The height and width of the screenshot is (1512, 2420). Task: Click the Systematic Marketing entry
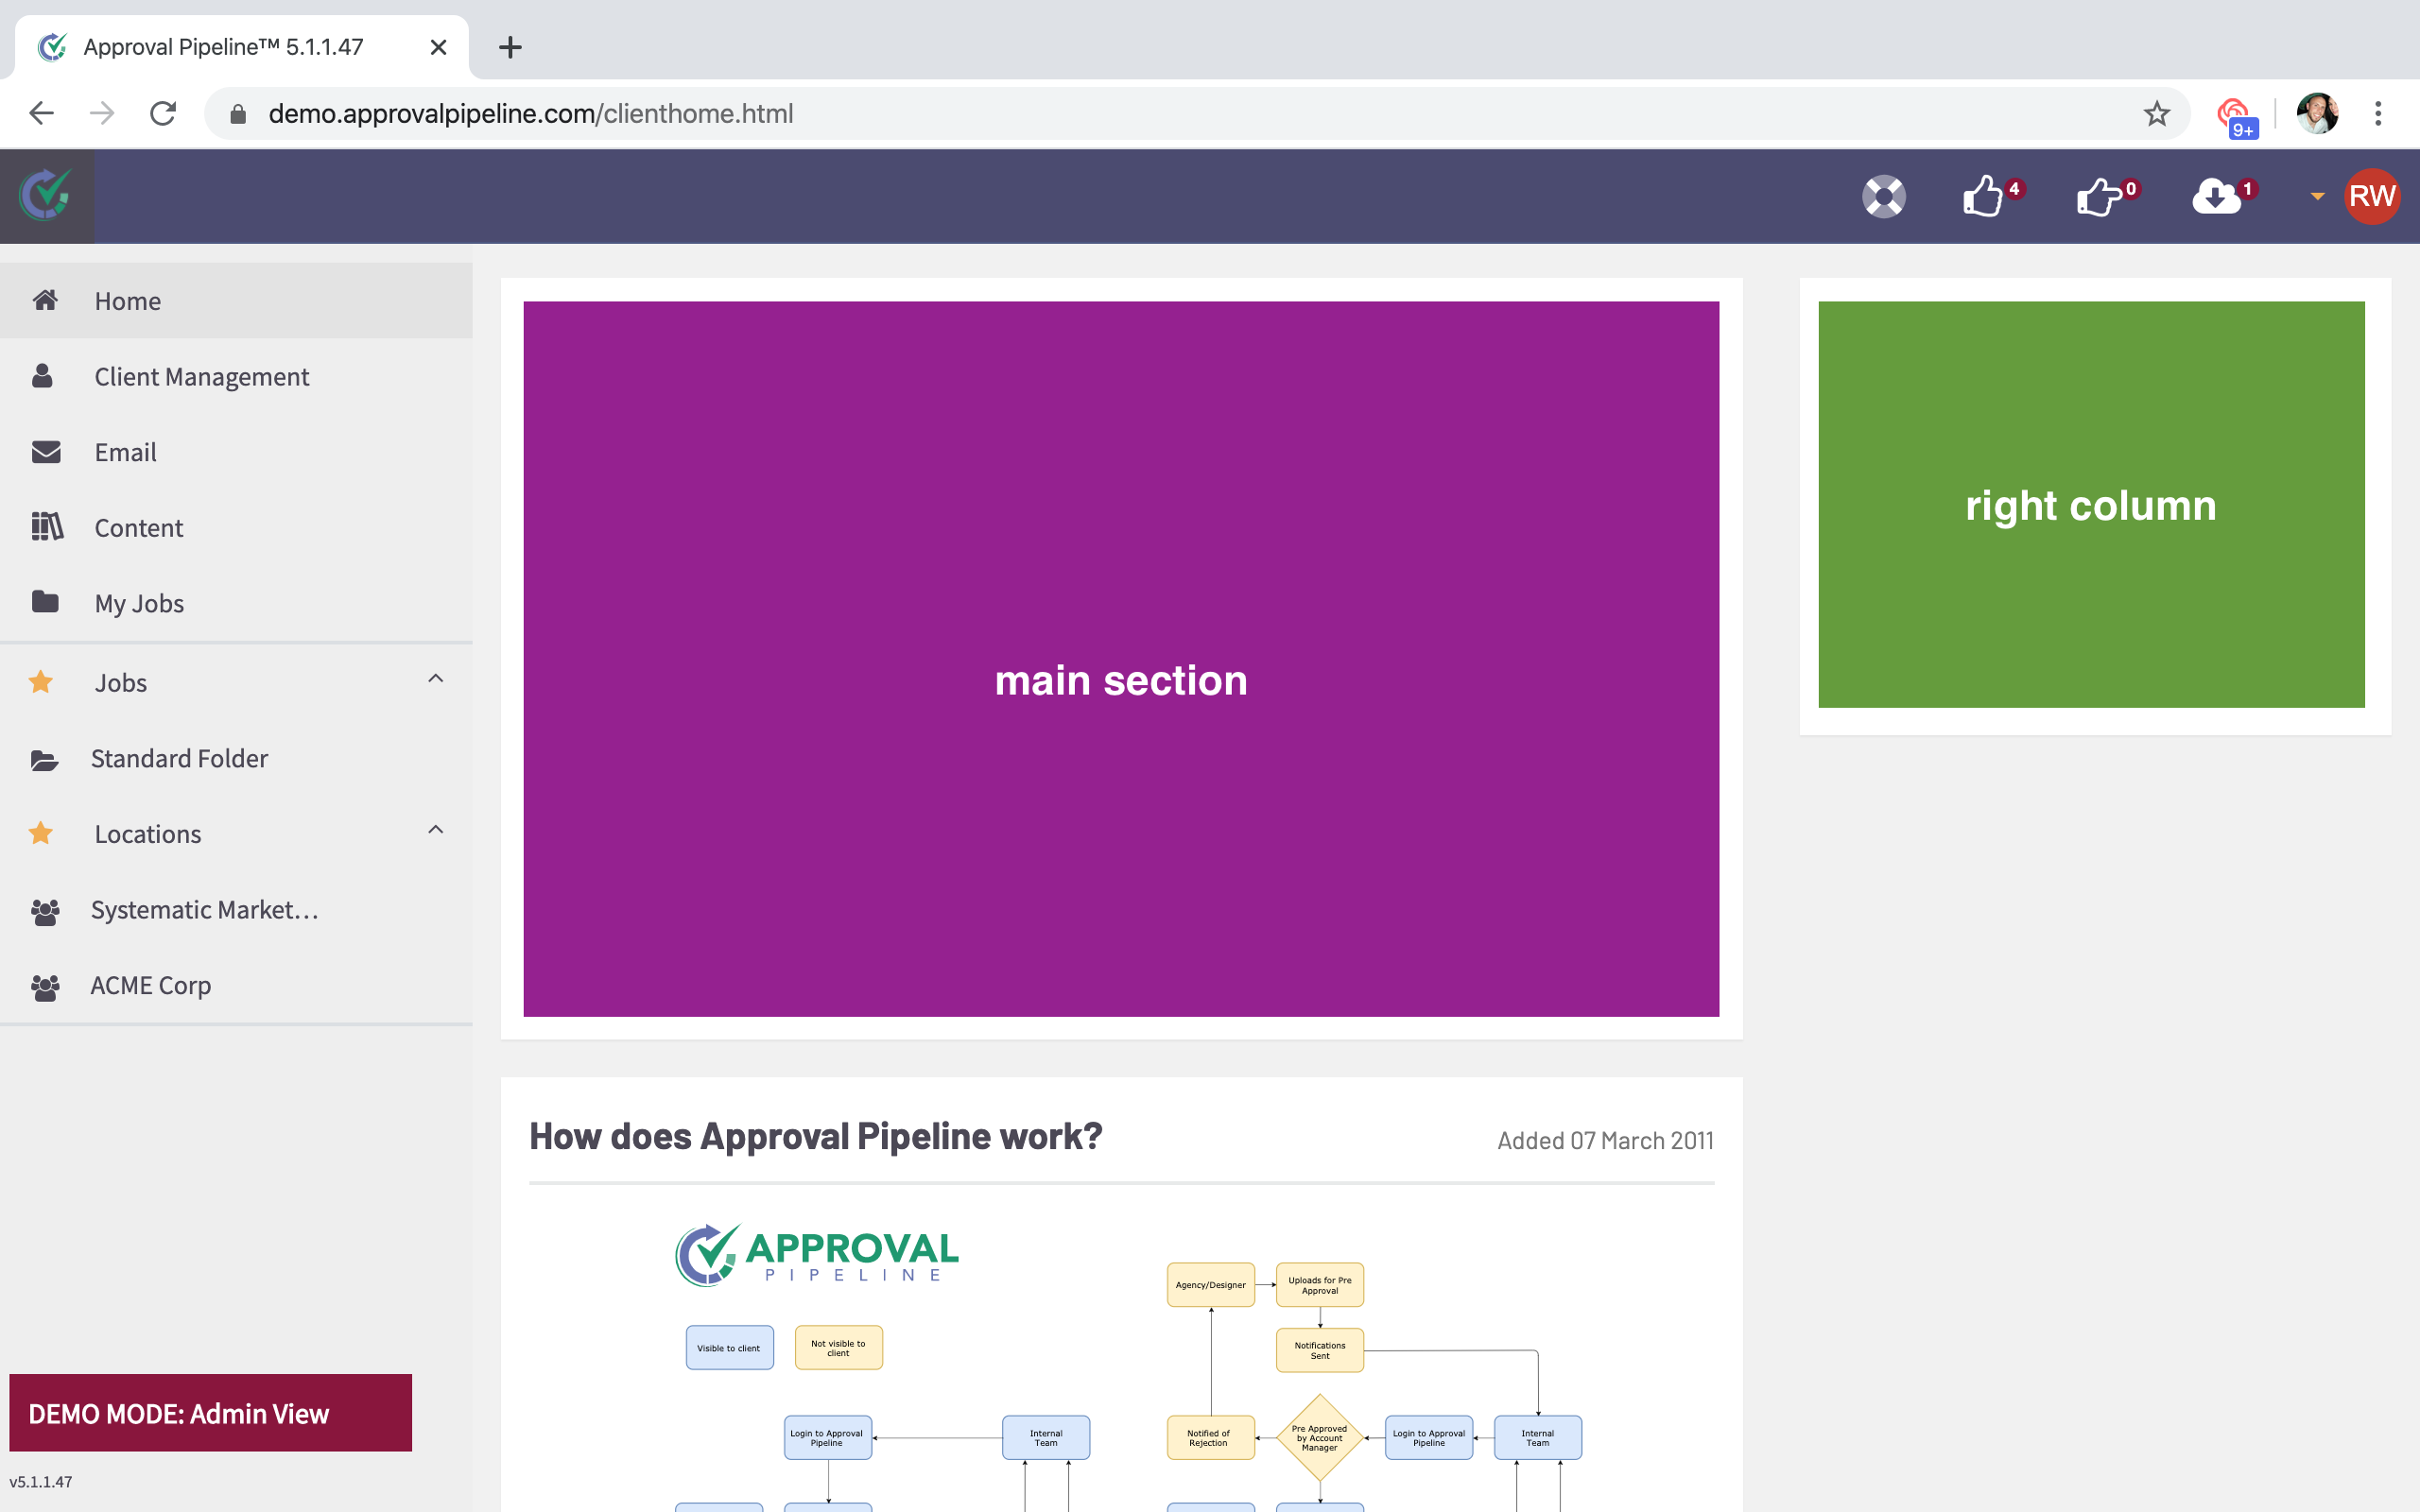coord(204,910)
